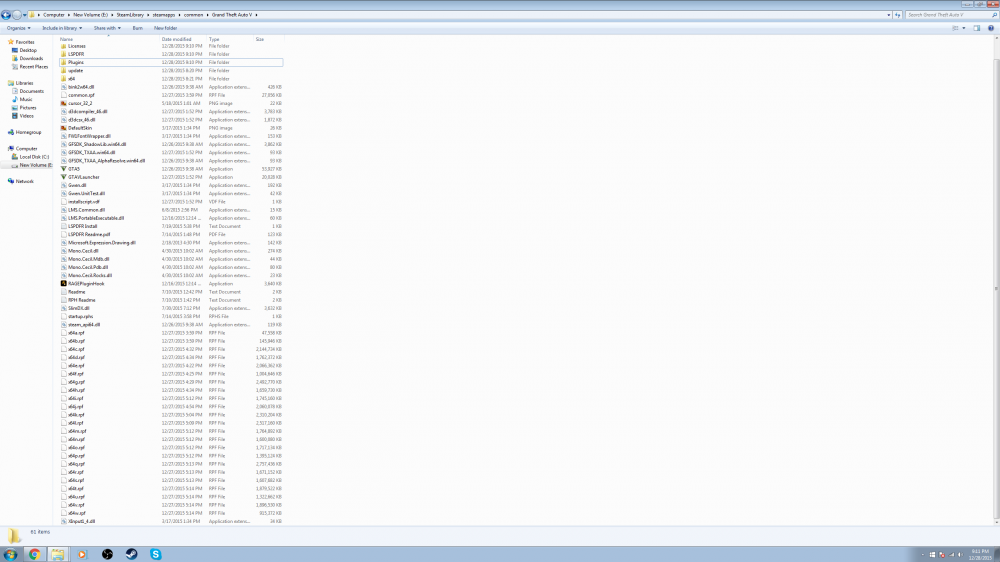Open the Include in library dropdown
1000x562 pixels.
click(x=62, y=28)
